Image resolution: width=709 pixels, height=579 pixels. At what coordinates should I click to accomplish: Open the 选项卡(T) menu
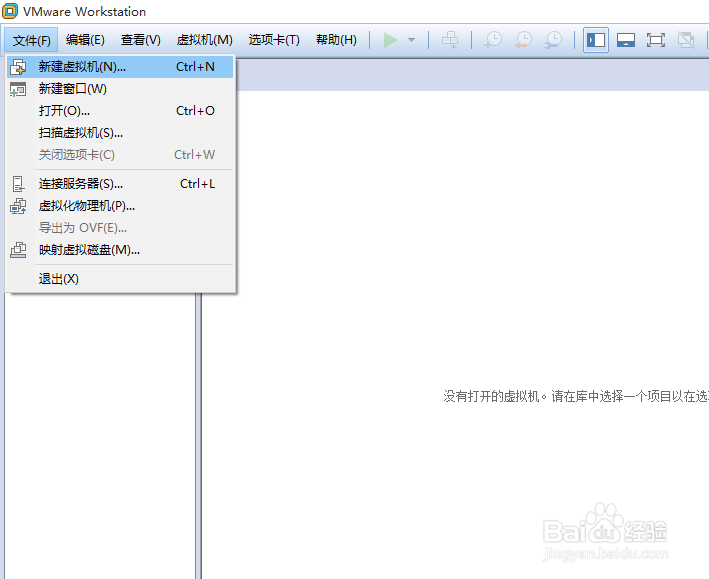click(x=274, y=40)
